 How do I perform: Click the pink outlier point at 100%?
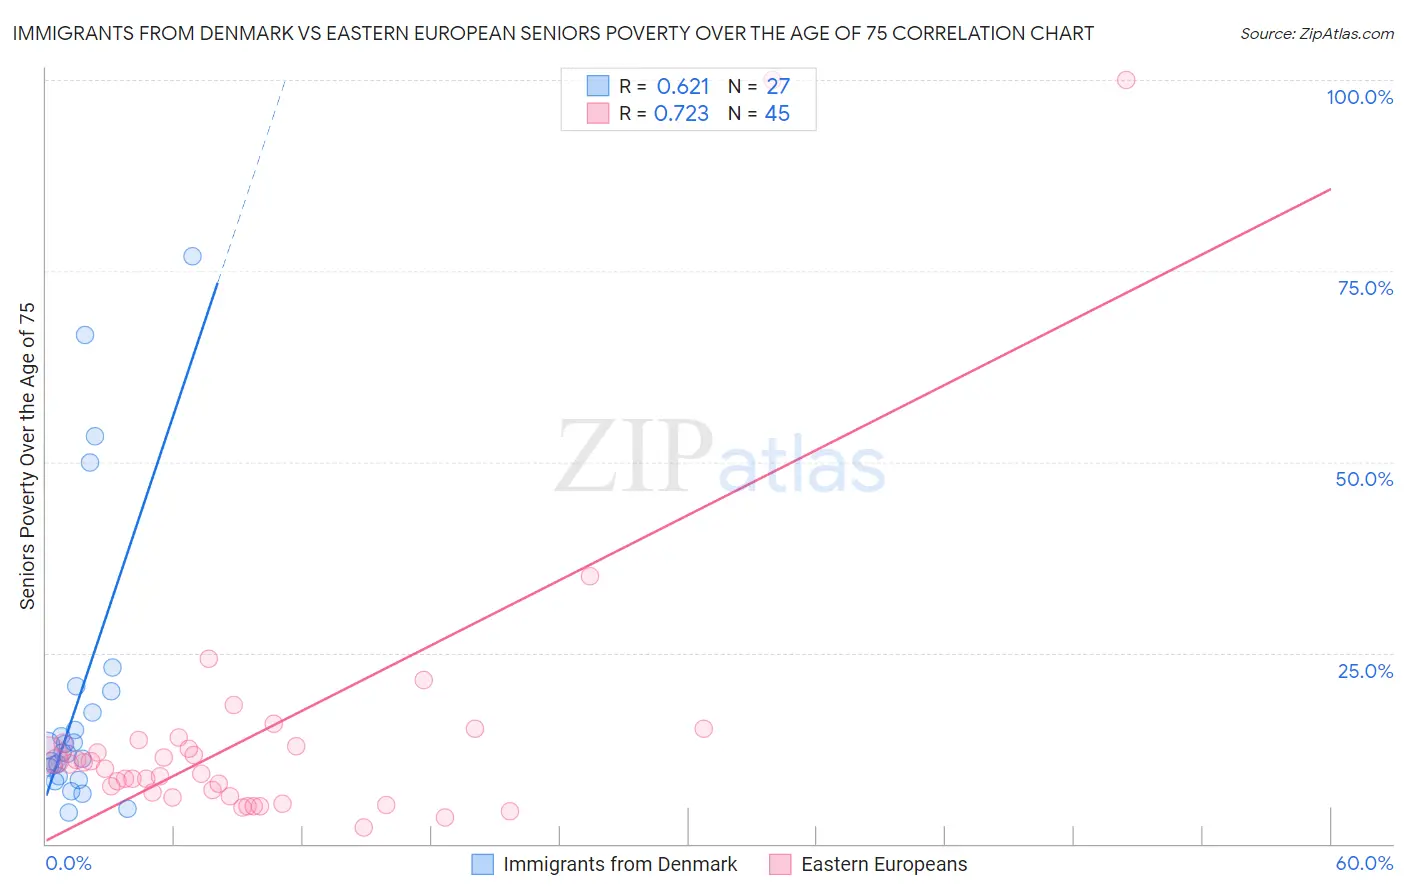[x=1126, y=80]
